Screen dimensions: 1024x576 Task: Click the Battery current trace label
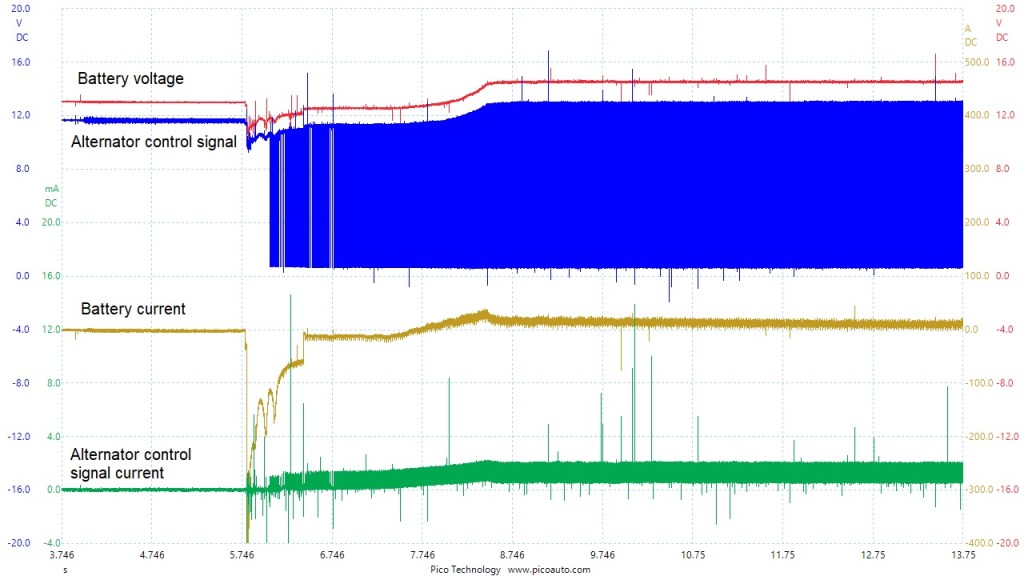pos(133,309)
